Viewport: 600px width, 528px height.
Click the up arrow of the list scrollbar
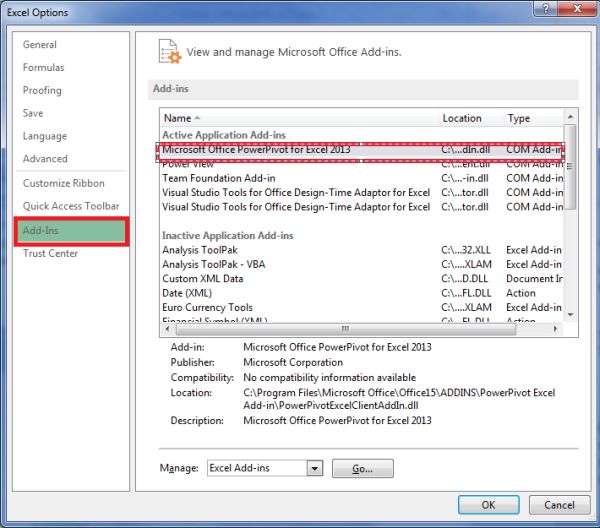570,117
